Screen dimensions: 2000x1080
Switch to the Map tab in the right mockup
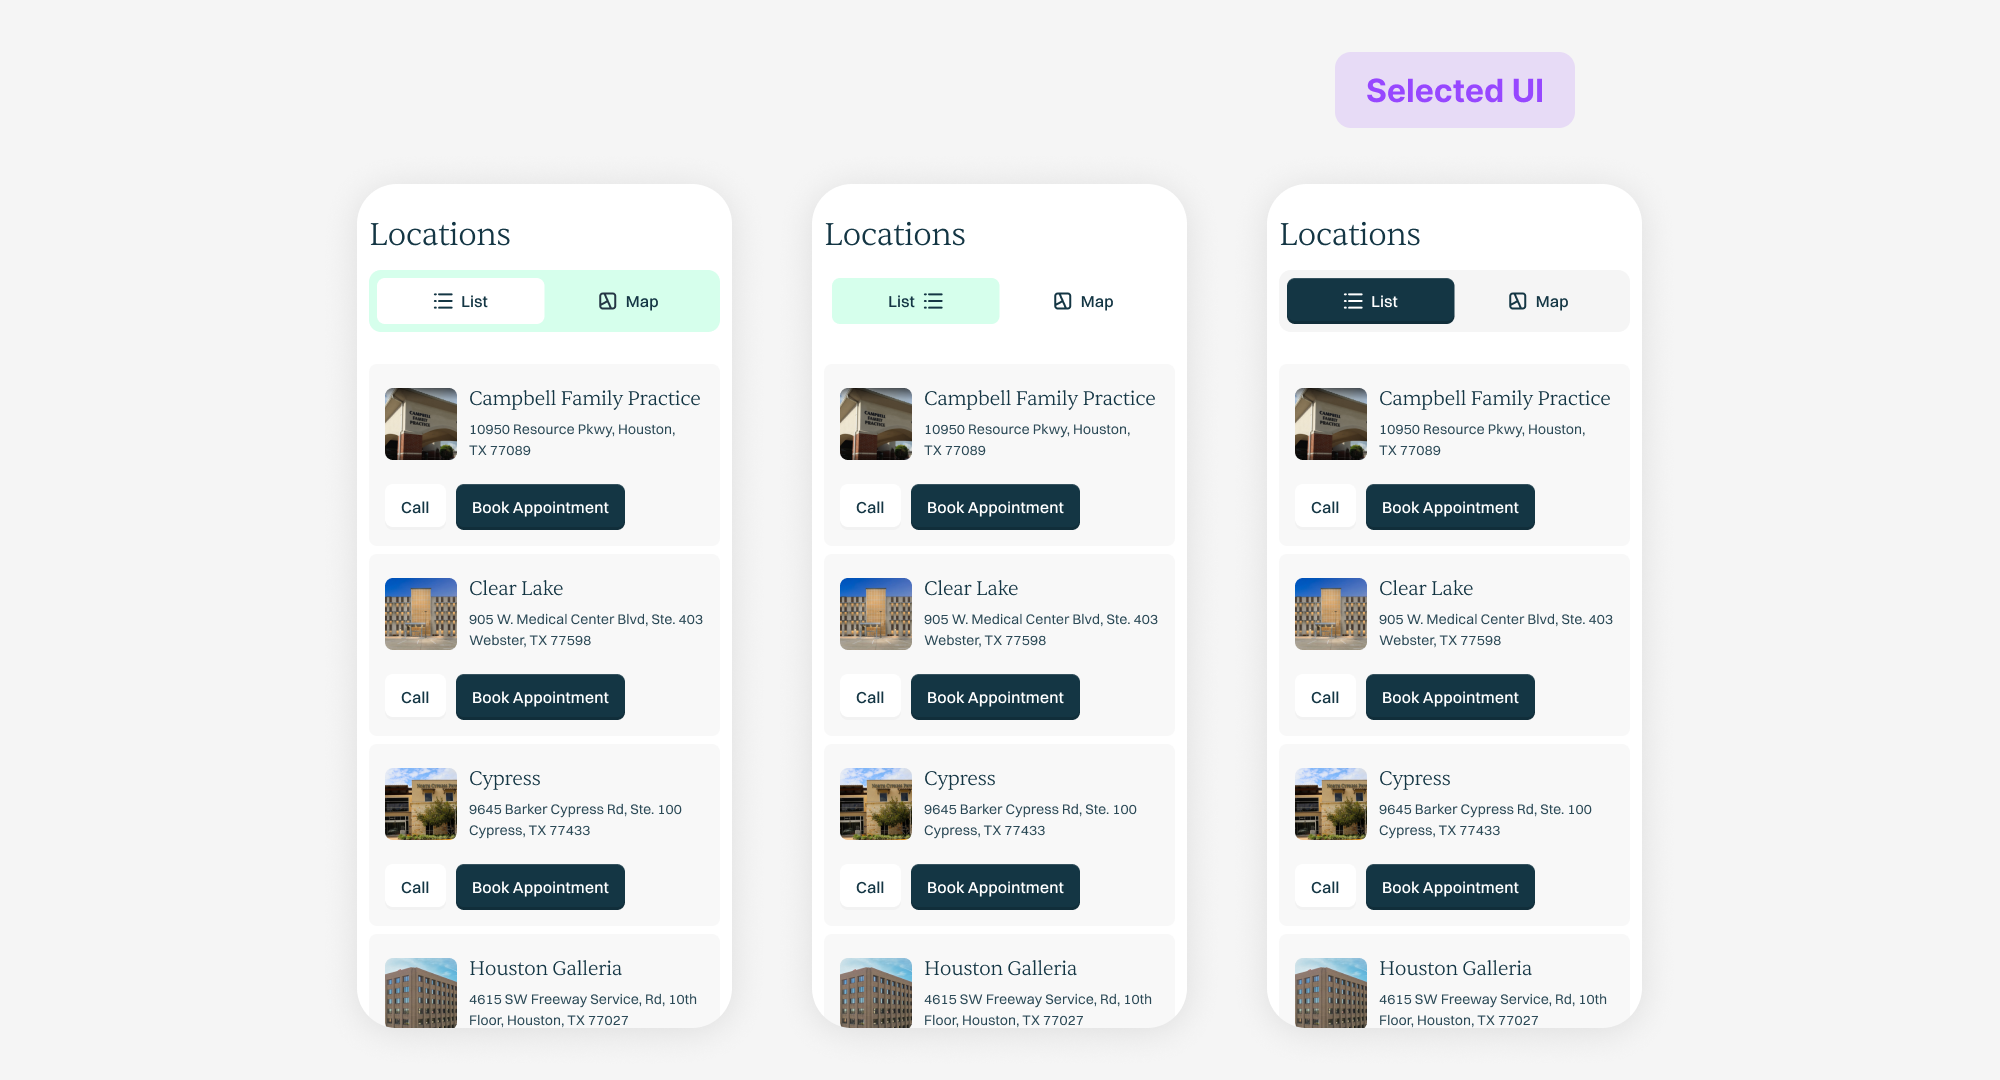pyautogui.click(x=1540, y=301)
